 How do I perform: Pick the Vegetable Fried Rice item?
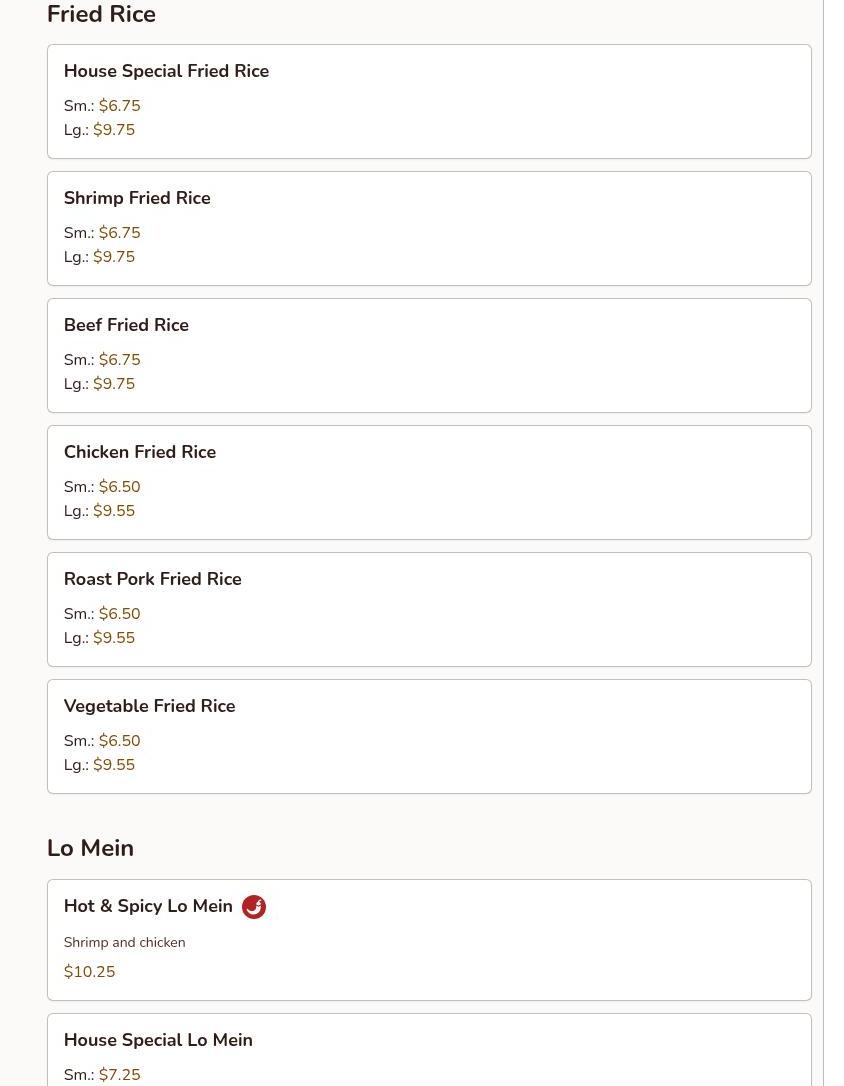tap(149, 706)
